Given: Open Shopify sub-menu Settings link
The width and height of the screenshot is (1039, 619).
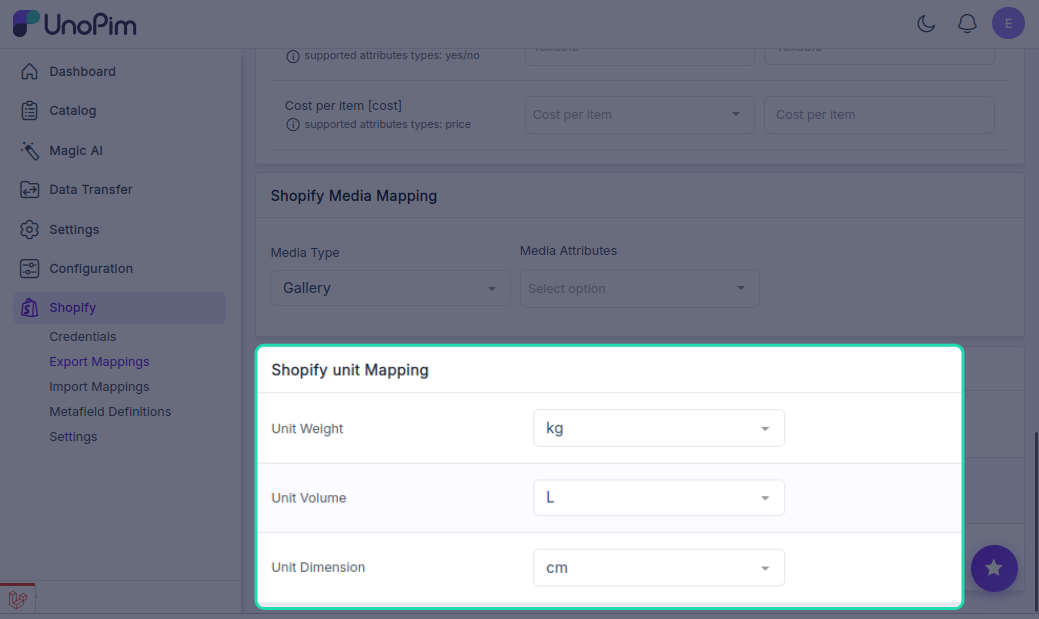Looking at the screenshot, I should [x=73, y=437].
